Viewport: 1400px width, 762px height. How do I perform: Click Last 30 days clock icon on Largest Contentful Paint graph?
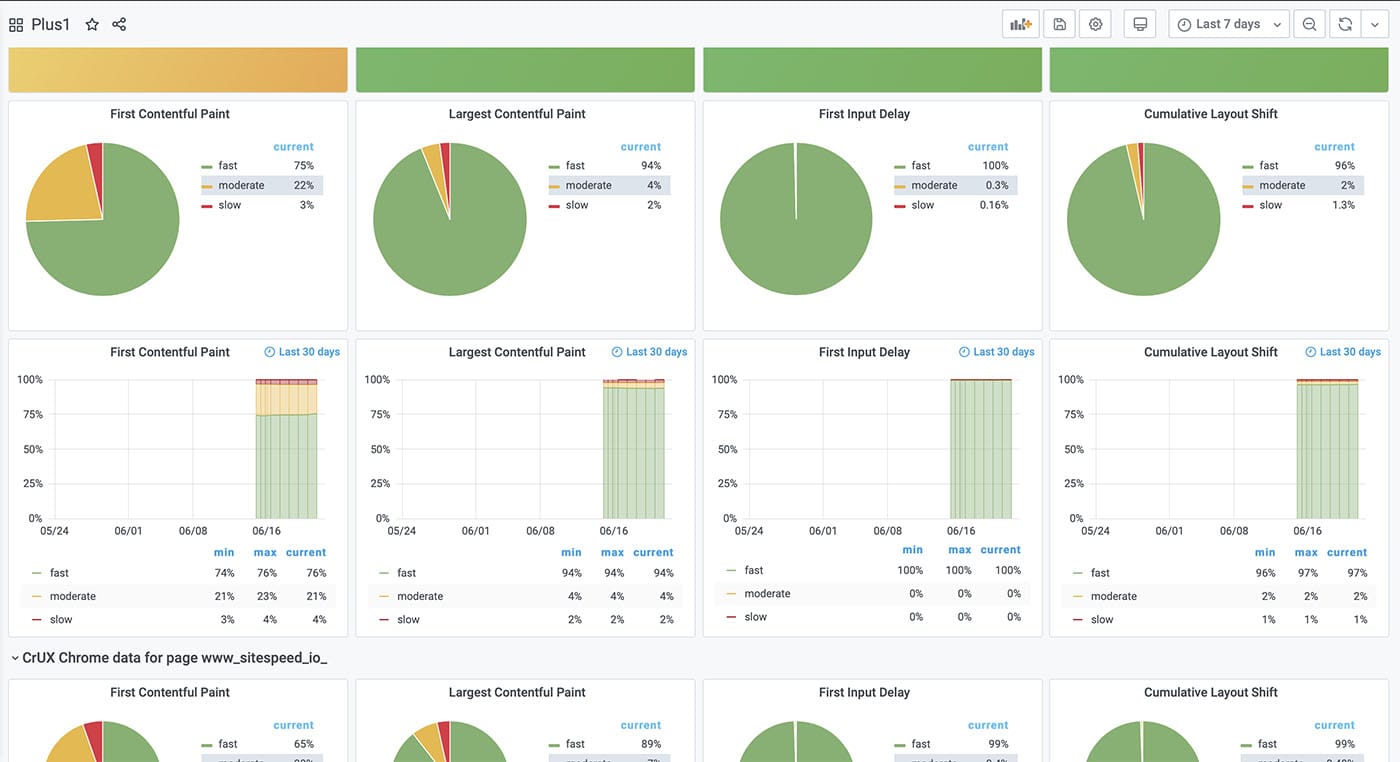[x=617, y=352]
